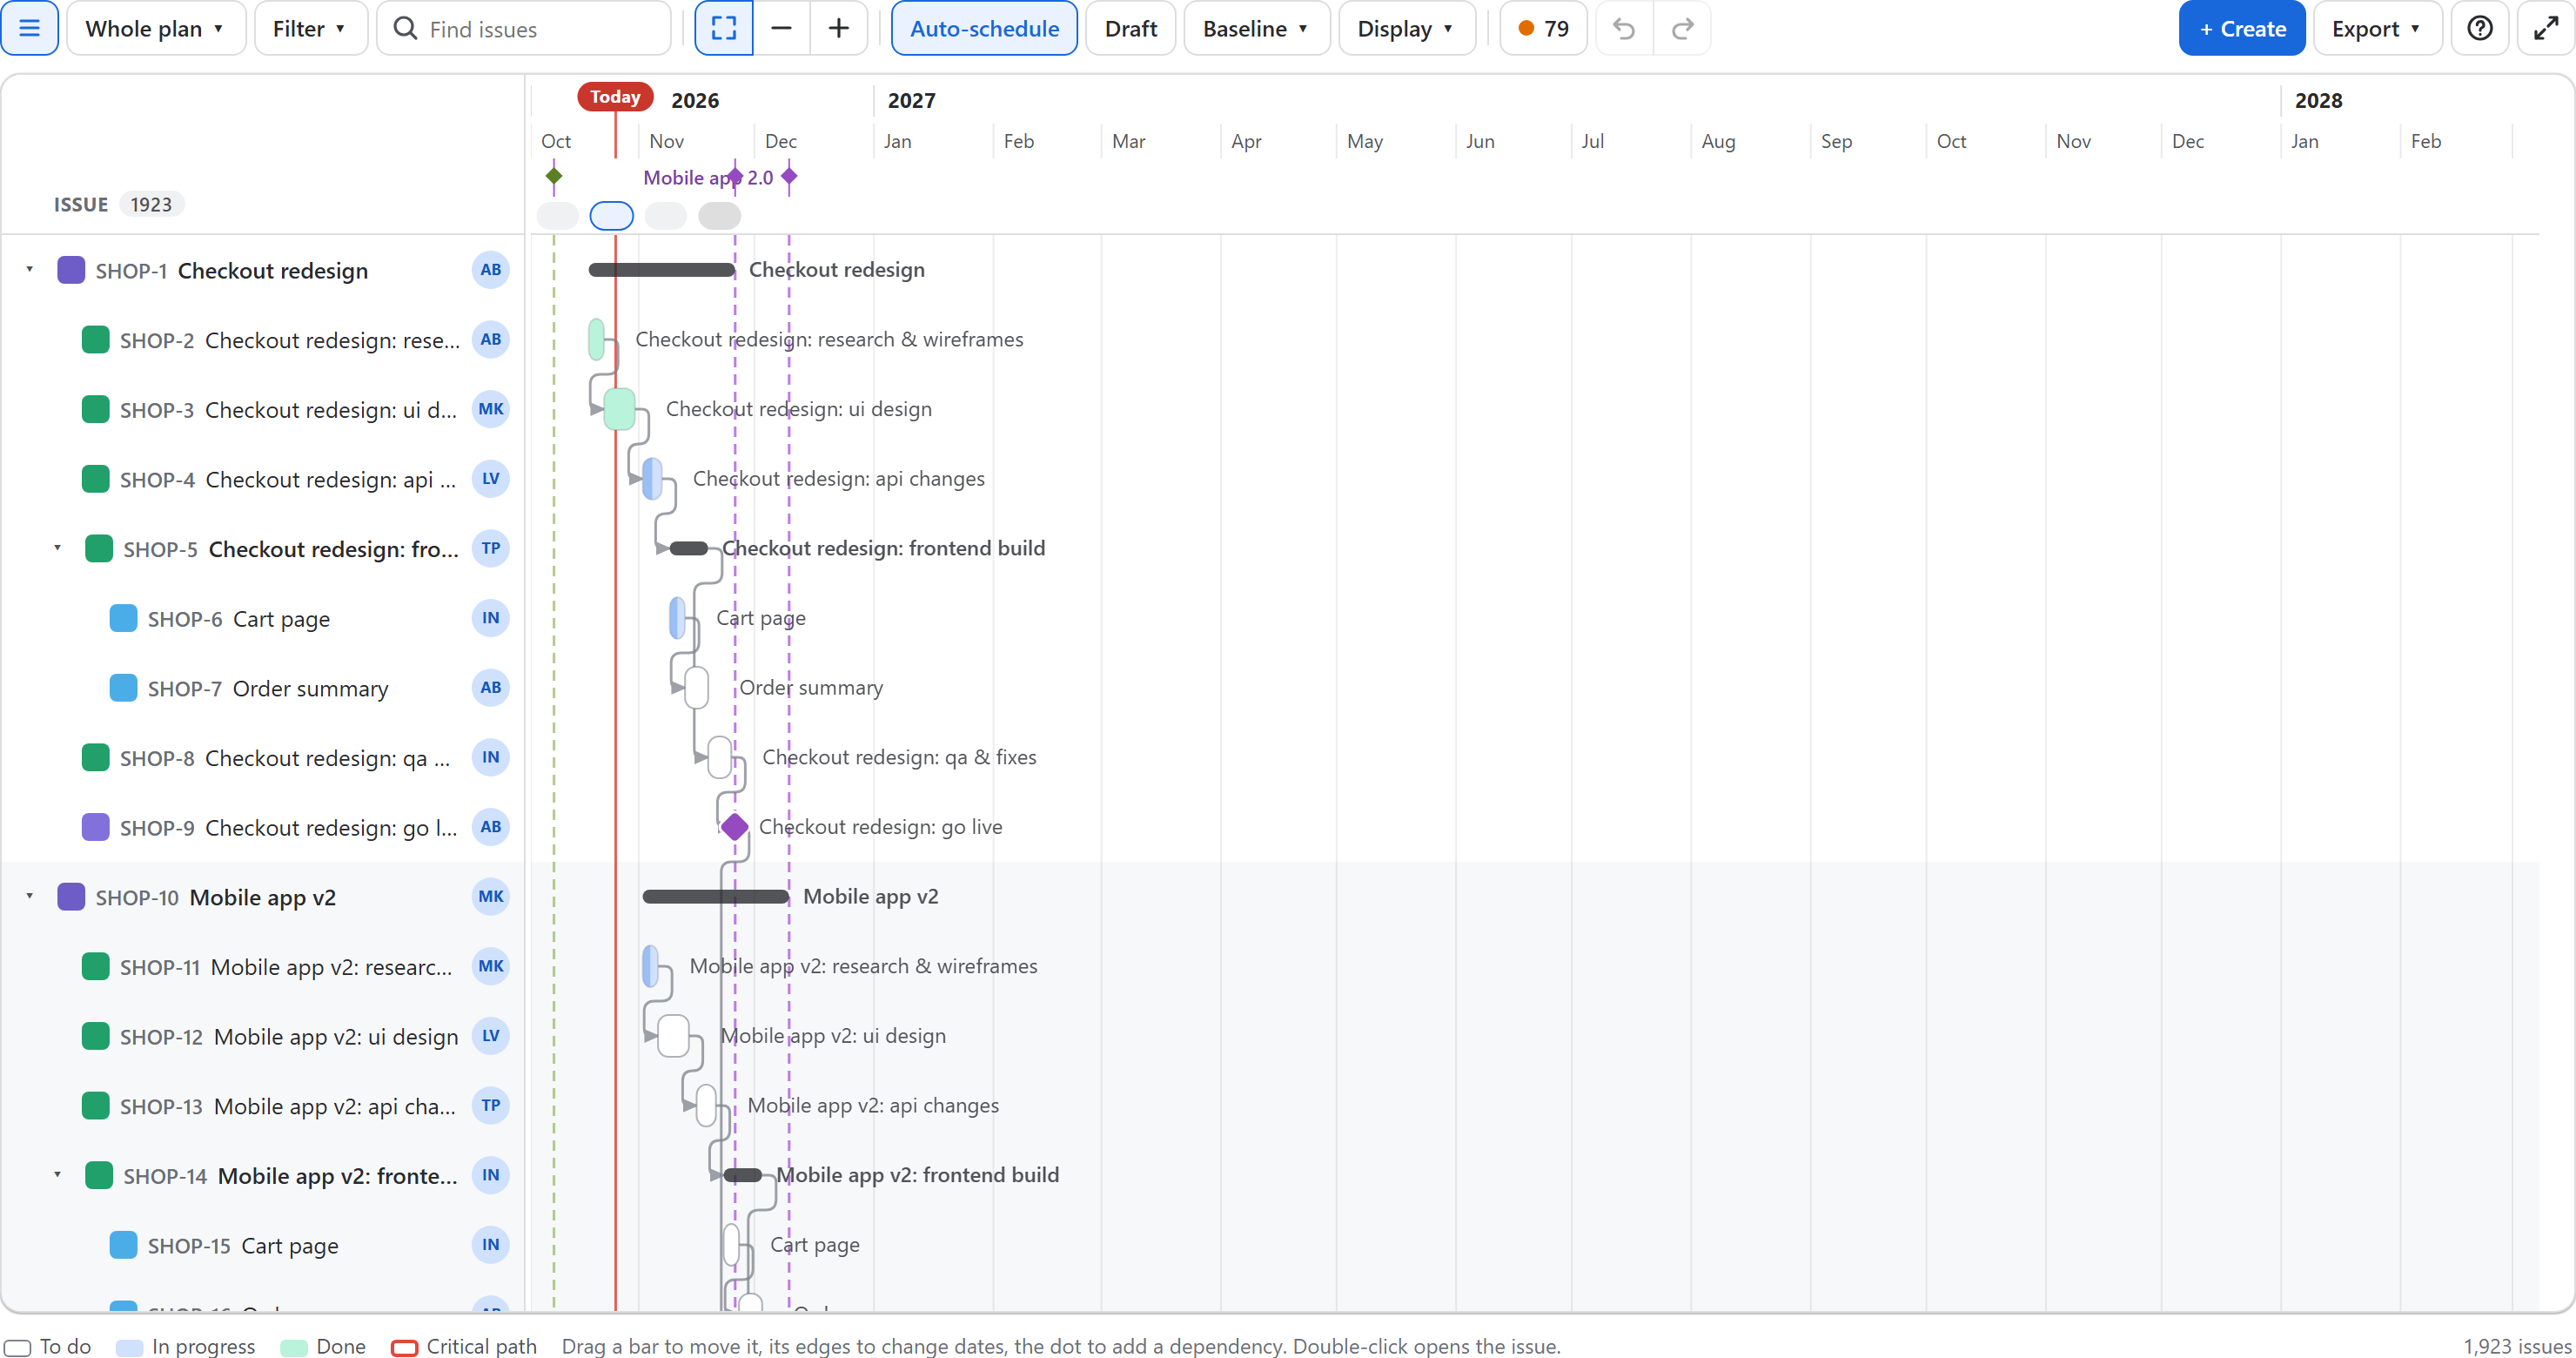Select the highlighted blue sprint pill

611,215
